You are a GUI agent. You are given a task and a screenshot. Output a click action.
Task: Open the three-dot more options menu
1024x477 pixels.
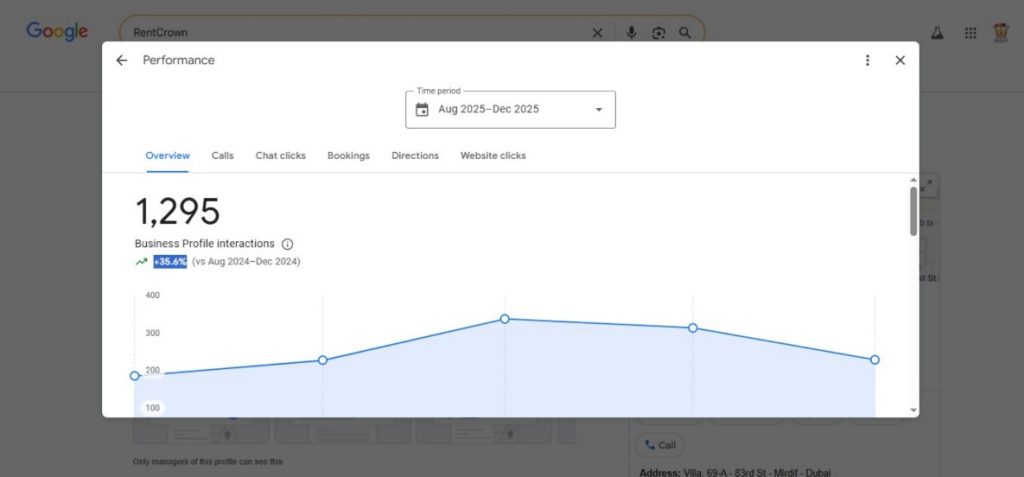867,60
